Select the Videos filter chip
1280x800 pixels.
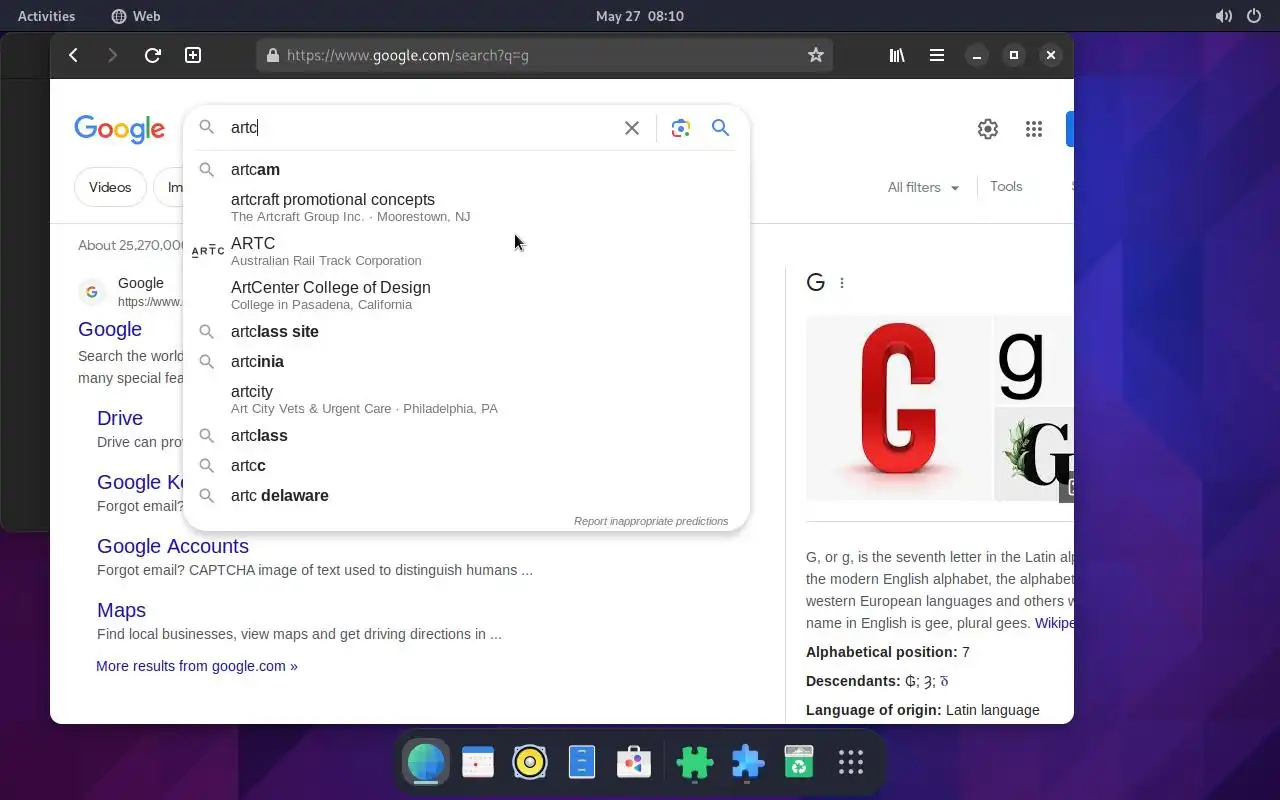pyautogui.click(x=110, y=187)
